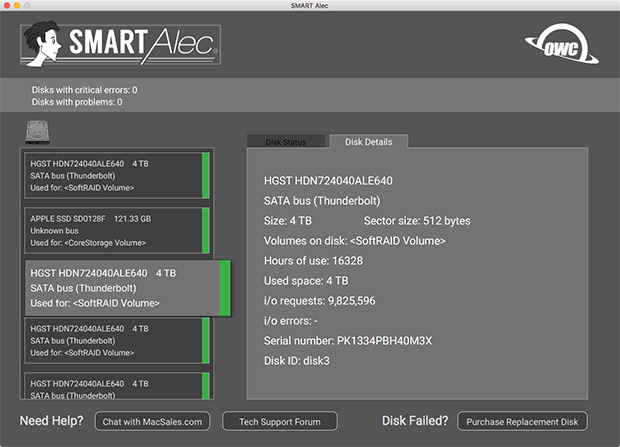Select the highlighted HGST disk entry
This screenshot has height=447, width=620.
pyautogui.click(x=128, y=288)
